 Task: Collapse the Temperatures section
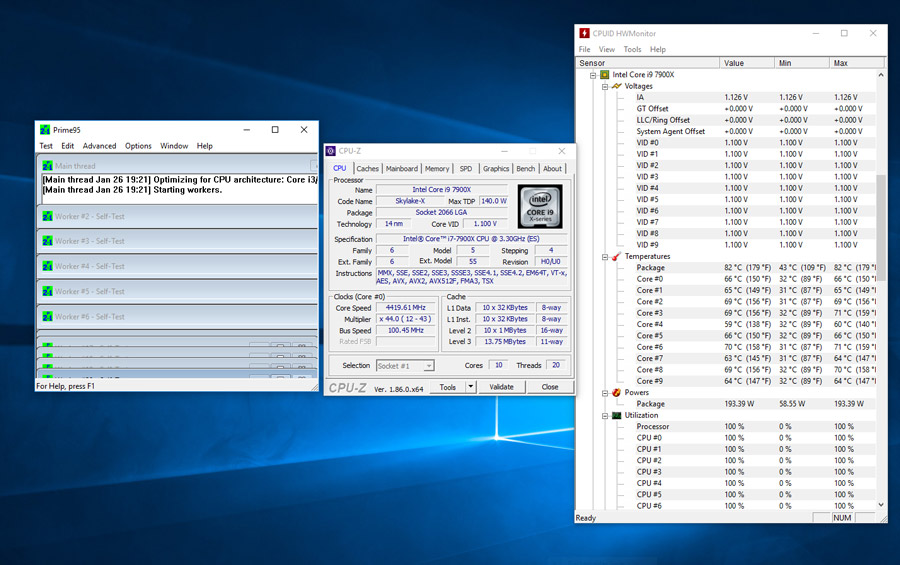click(605, 257)
